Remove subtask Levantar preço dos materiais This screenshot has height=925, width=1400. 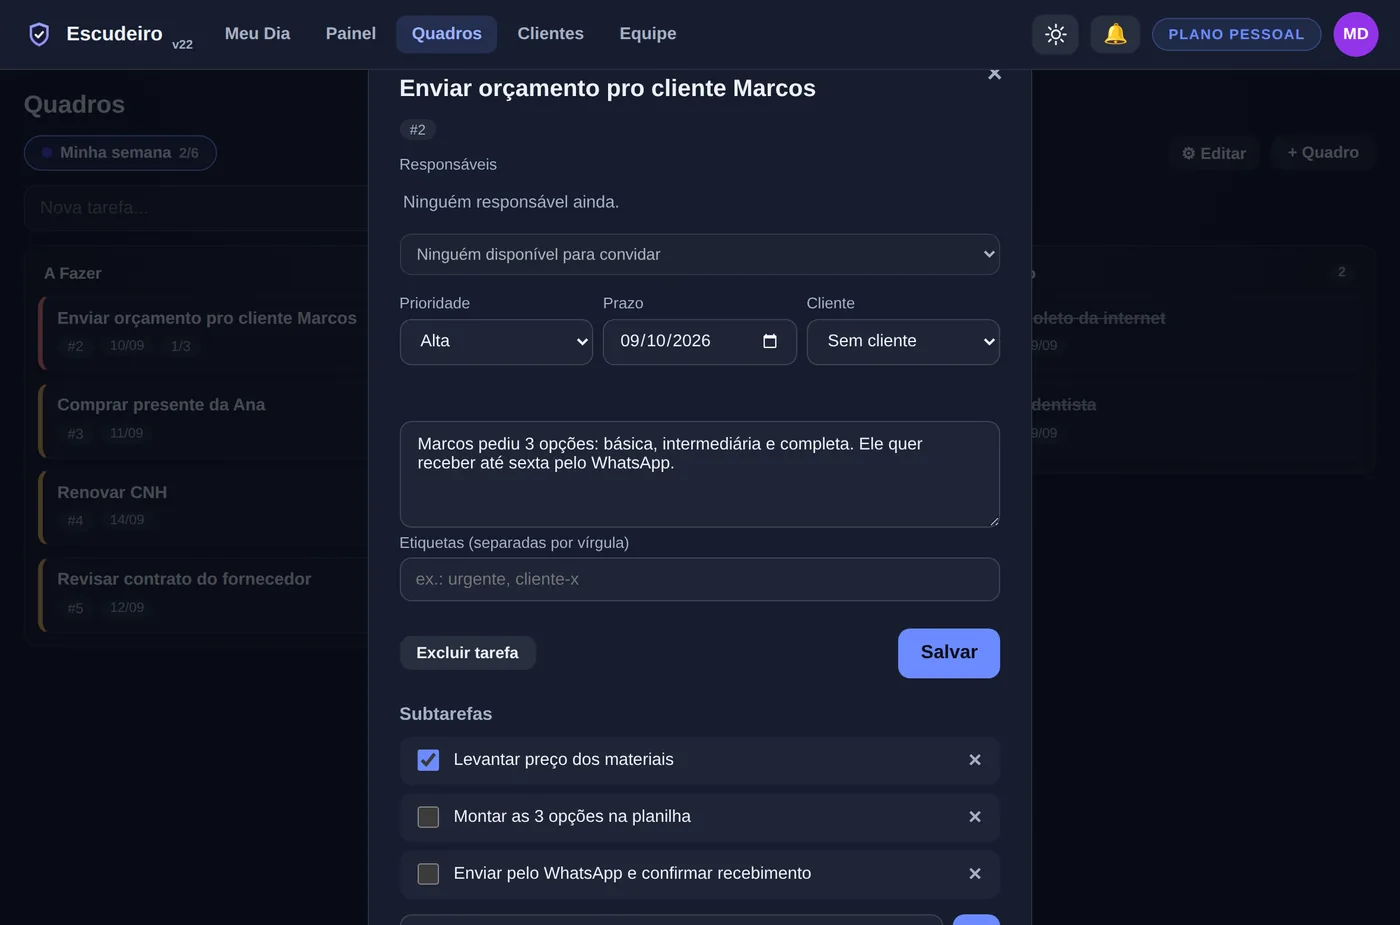(975, 760)
